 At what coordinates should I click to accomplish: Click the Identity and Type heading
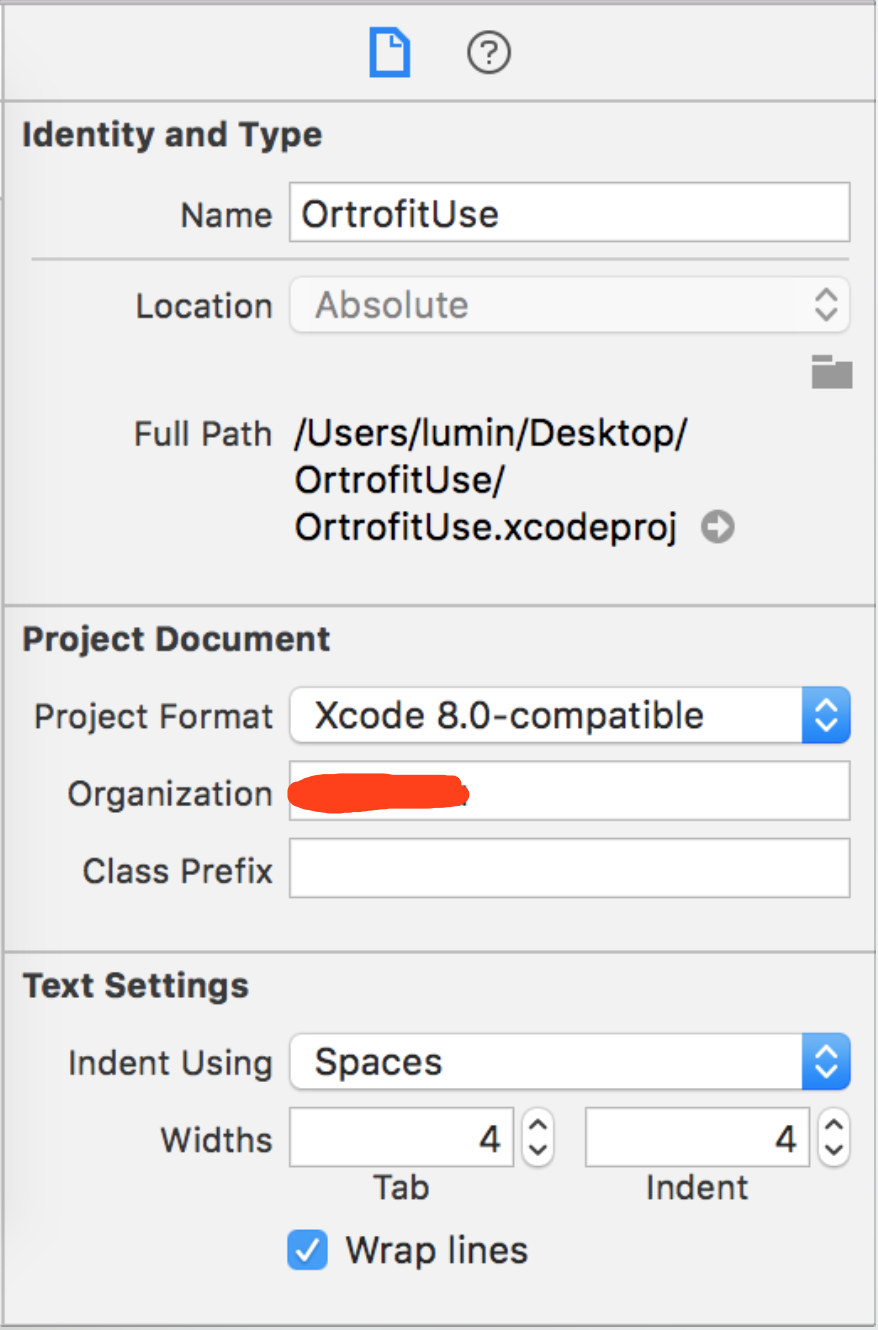tap(172, 134)
